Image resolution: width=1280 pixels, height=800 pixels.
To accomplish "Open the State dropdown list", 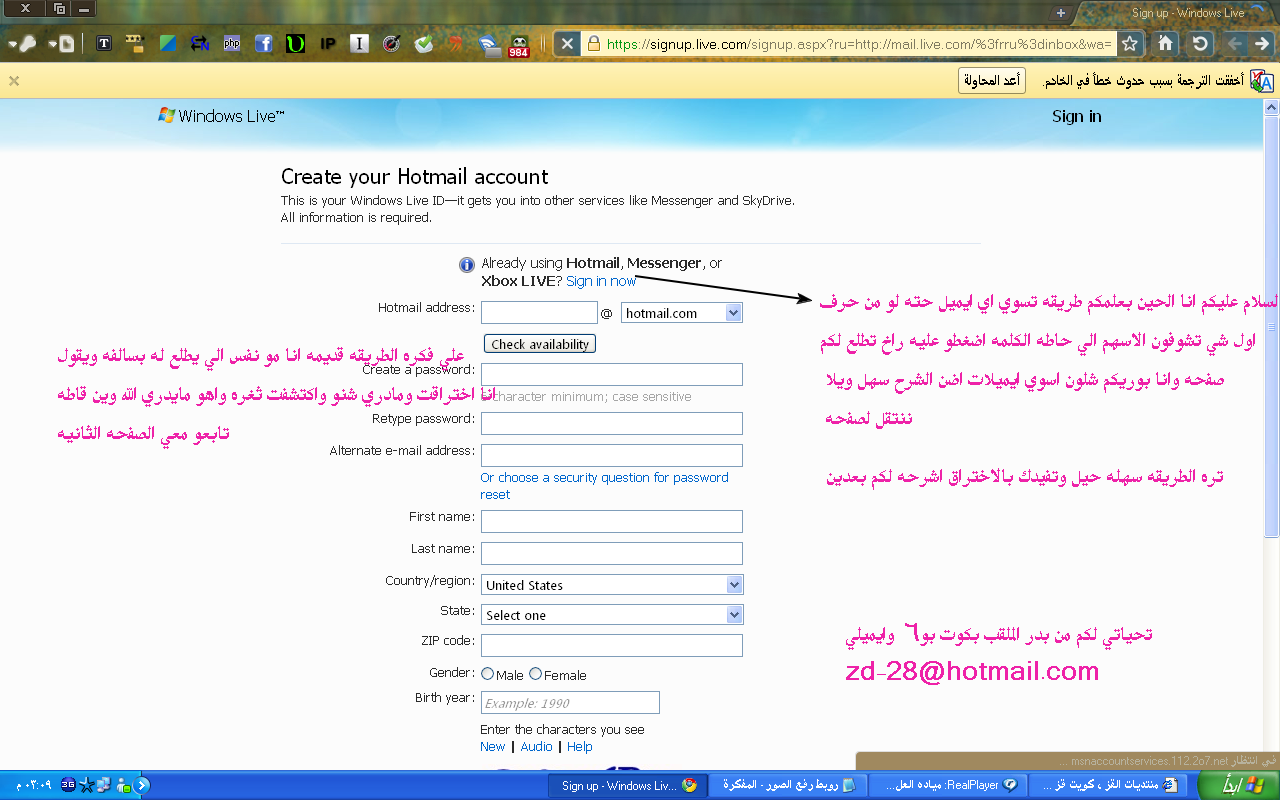I will pyautogui.click(x=734, y=615).
